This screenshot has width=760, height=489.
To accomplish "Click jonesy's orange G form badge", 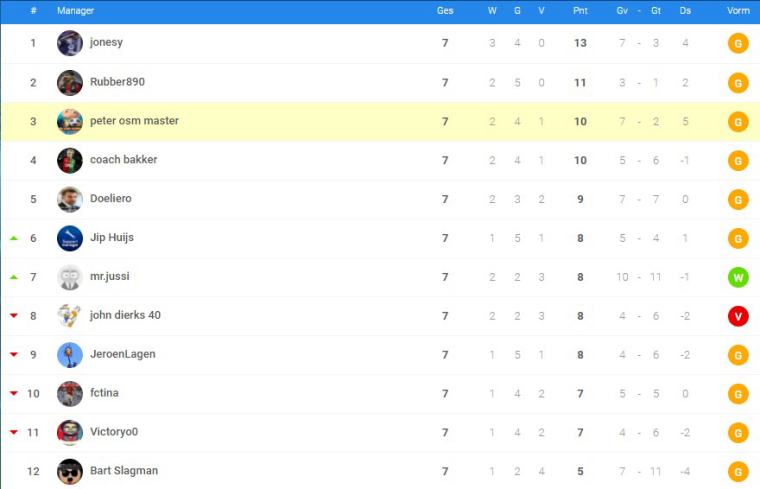I will pos(738,44).
